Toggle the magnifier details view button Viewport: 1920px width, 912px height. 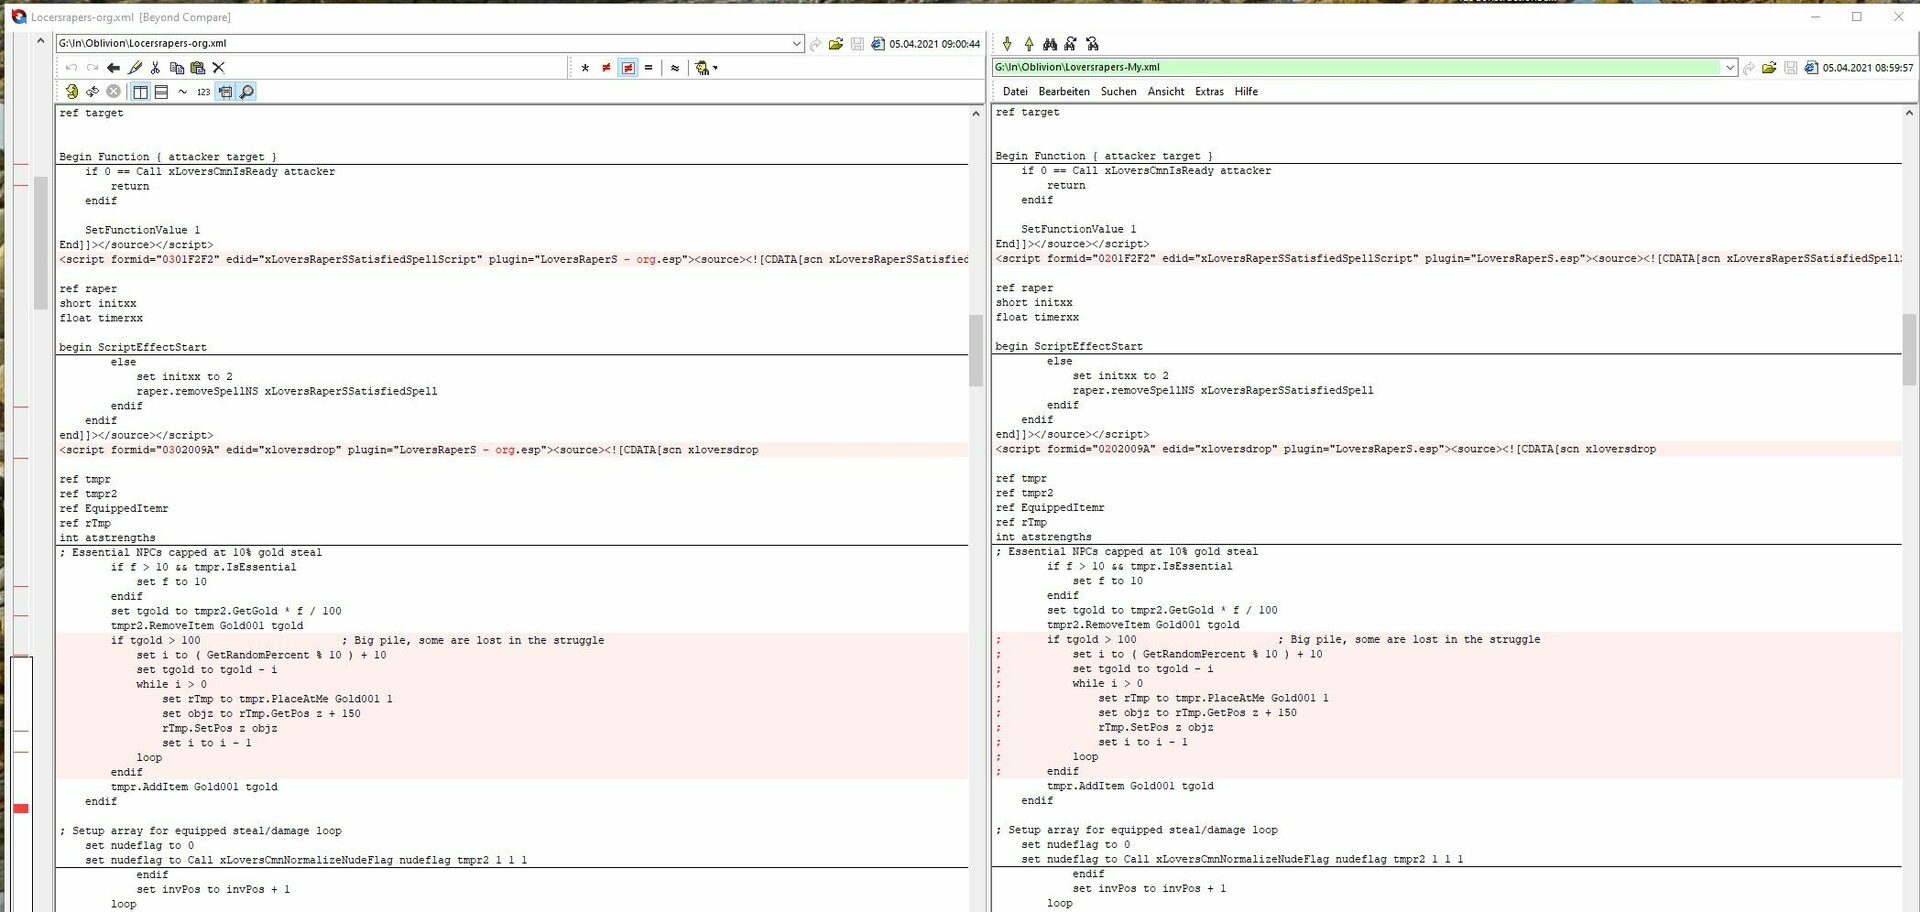click(246, 91)
